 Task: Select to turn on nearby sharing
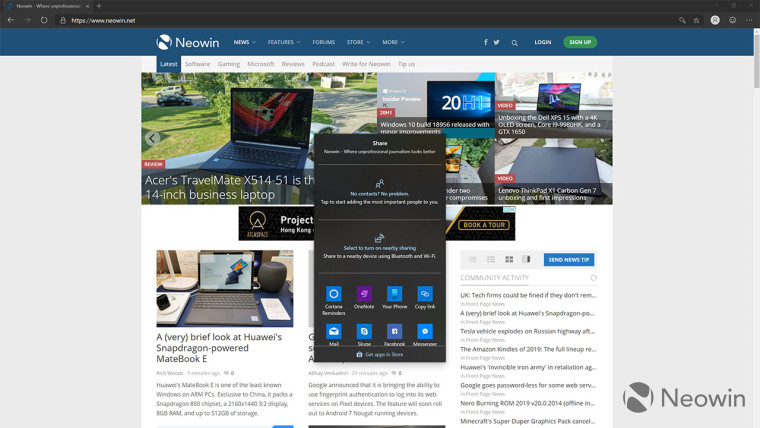coord(380,248)
